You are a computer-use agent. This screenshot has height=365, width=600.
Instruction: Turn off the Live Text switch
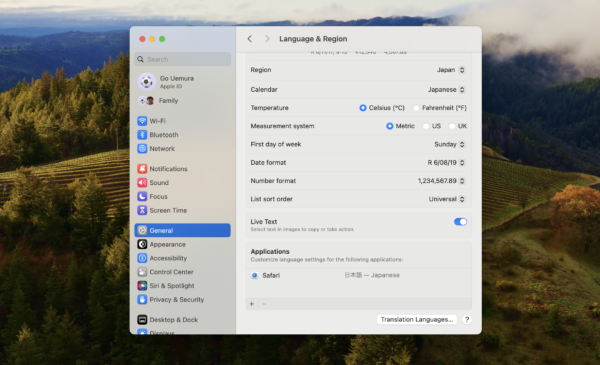[460, 222]
